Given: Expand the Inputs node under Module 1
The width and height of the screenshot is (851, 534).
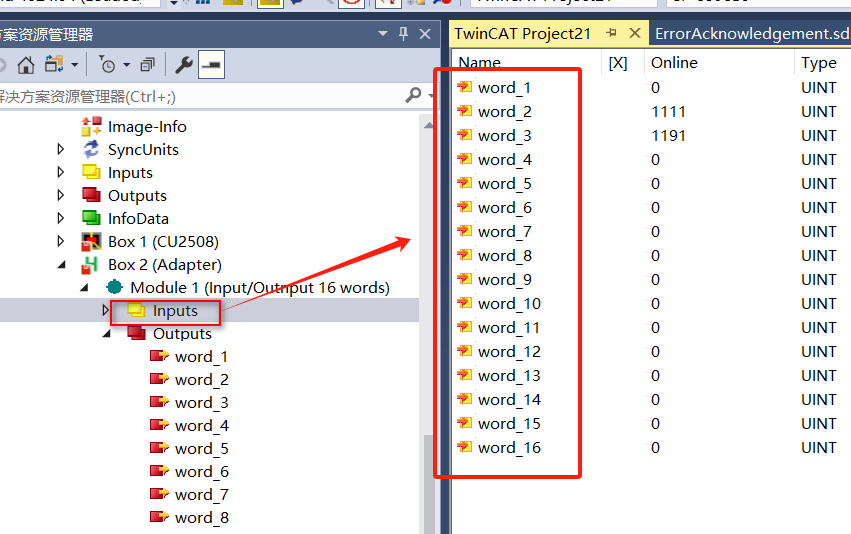Looking at the screenshot, I should coord(107,311).
